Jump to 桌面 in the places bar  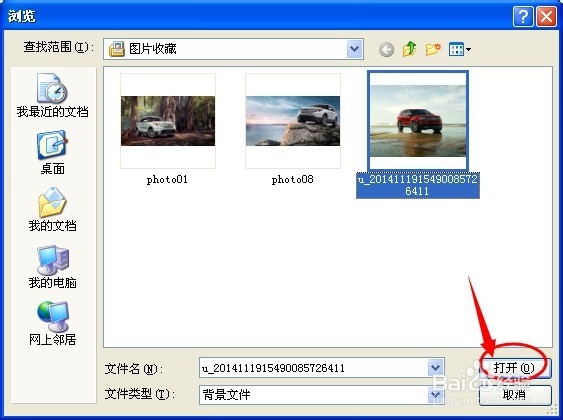click(x=52, y=153)
